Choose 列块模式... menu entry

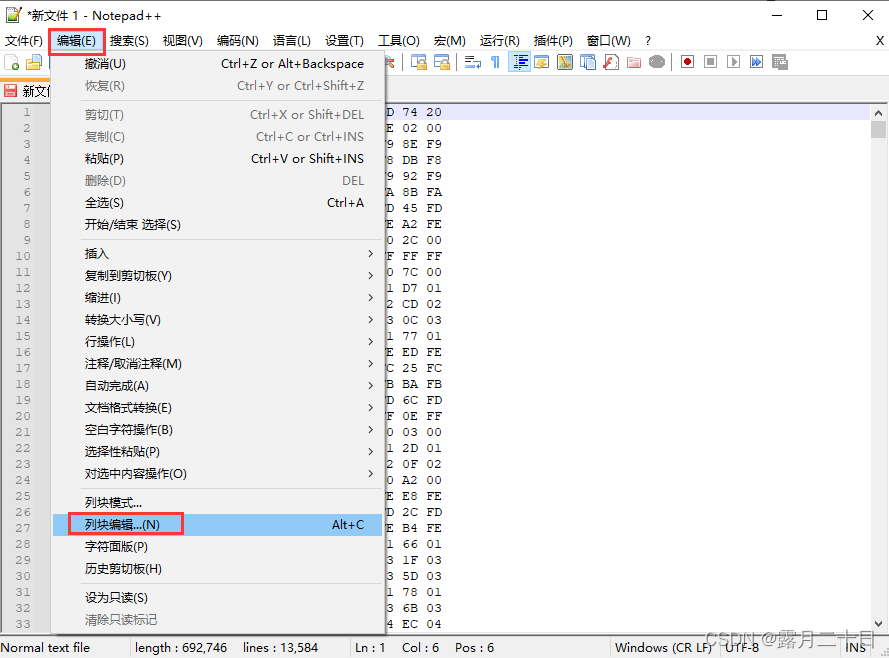coord(218,503)
